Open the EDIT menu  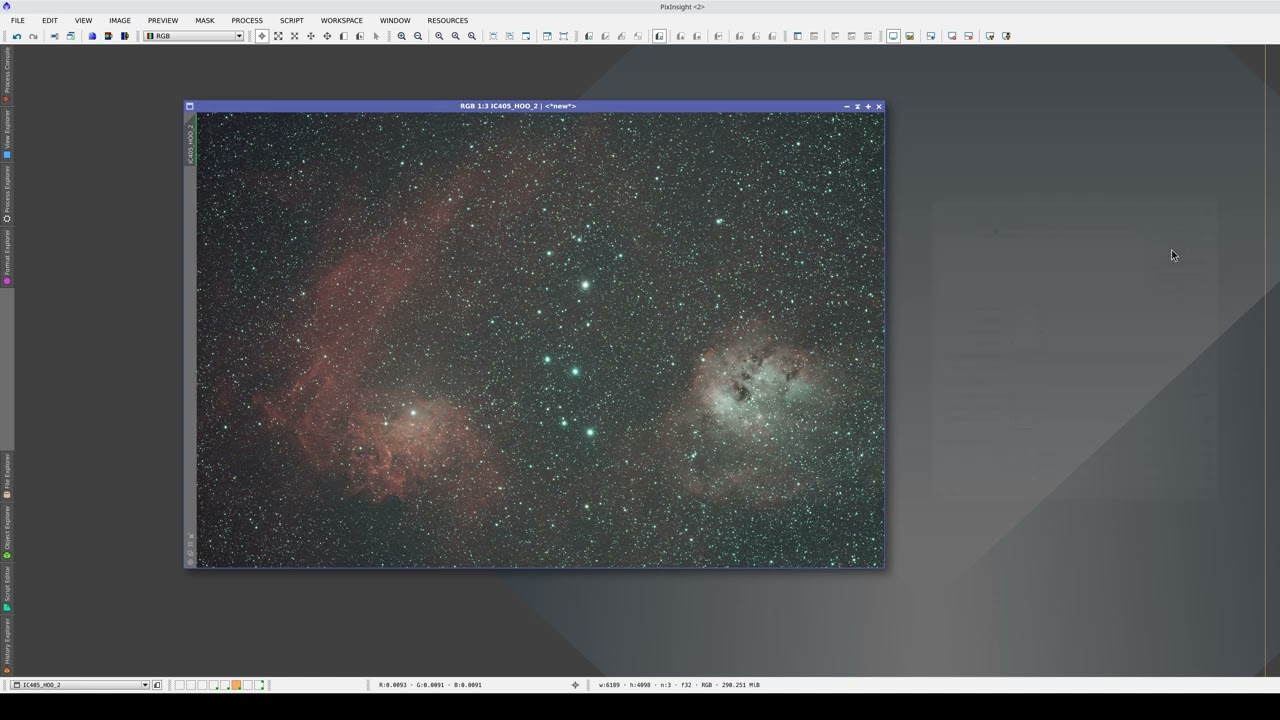coord(50,20)
